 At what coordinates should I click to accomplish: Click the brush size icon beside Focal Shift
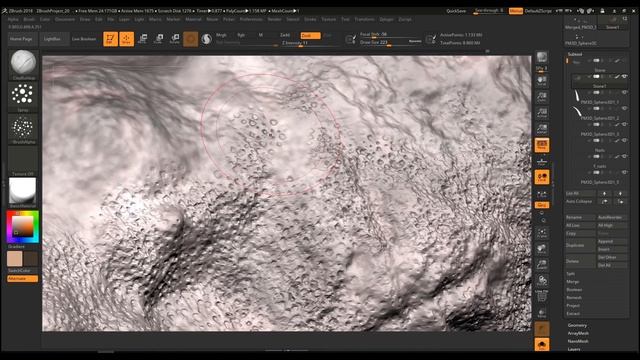click(350, 39)
